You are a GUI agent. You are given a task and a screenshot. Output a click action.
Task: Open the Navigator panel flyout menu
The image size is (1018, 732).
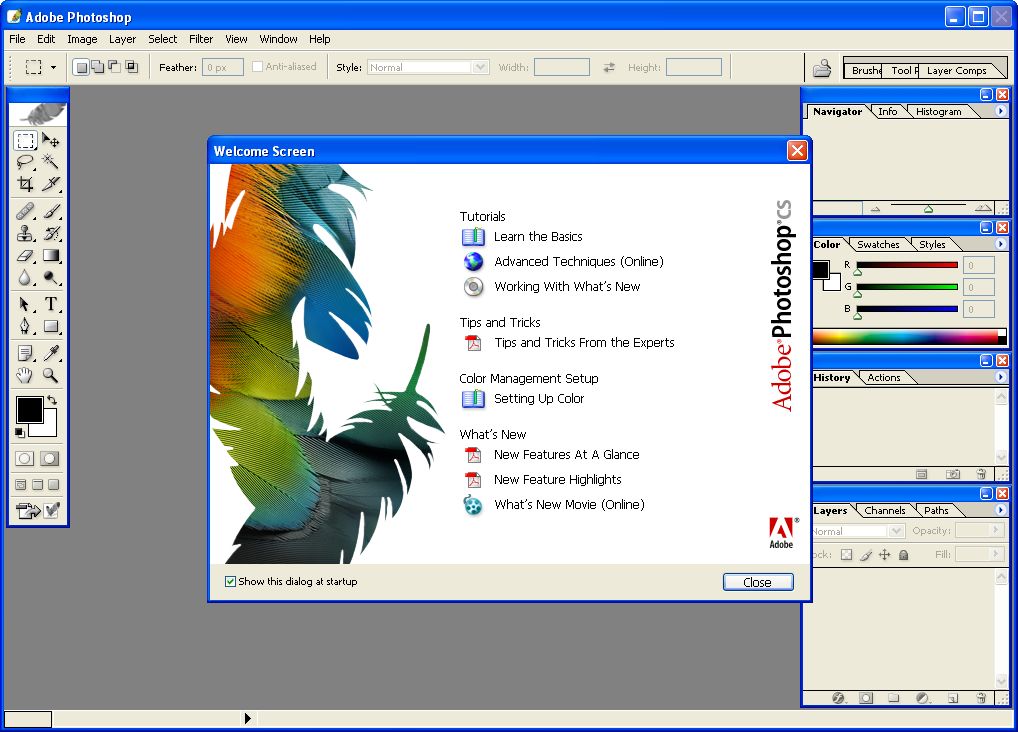coord(1001,111)
